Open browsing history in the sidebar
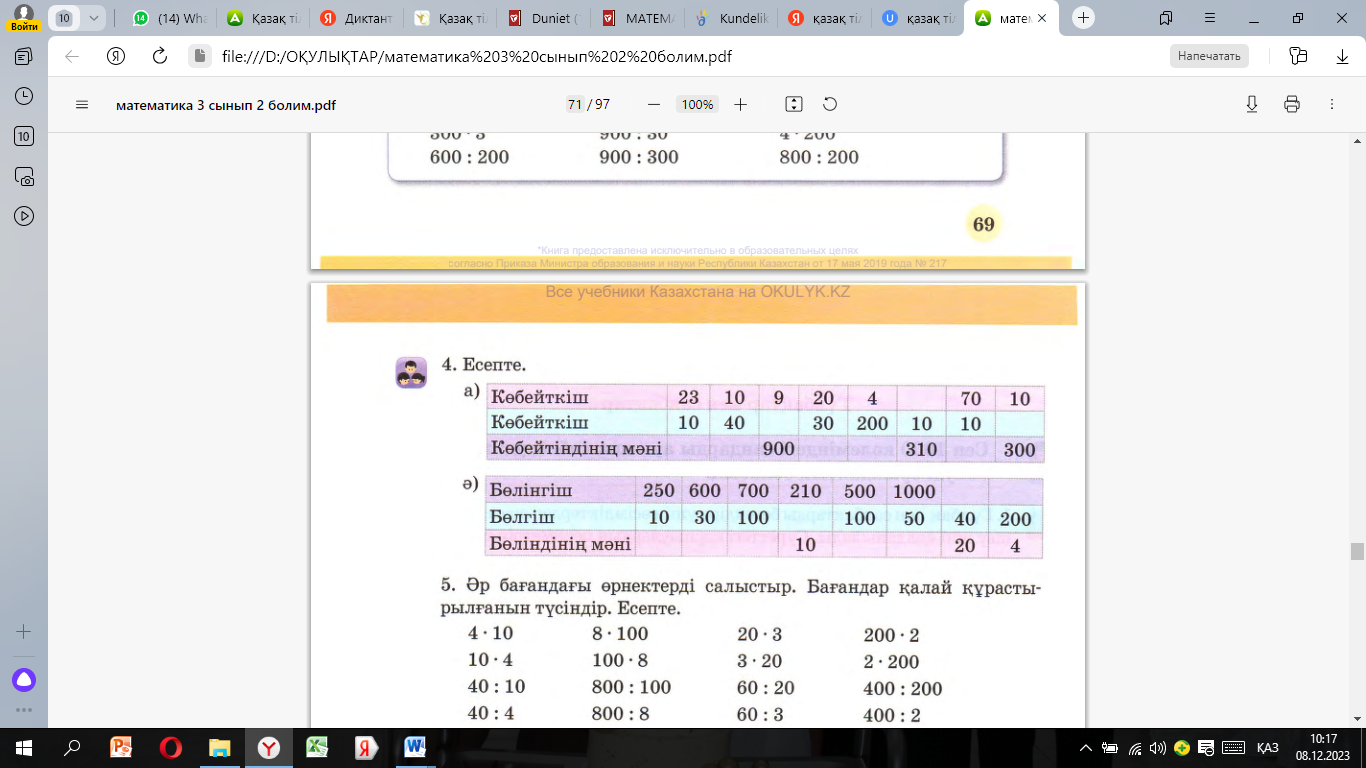1366x768 pixels. click(24, 96)
